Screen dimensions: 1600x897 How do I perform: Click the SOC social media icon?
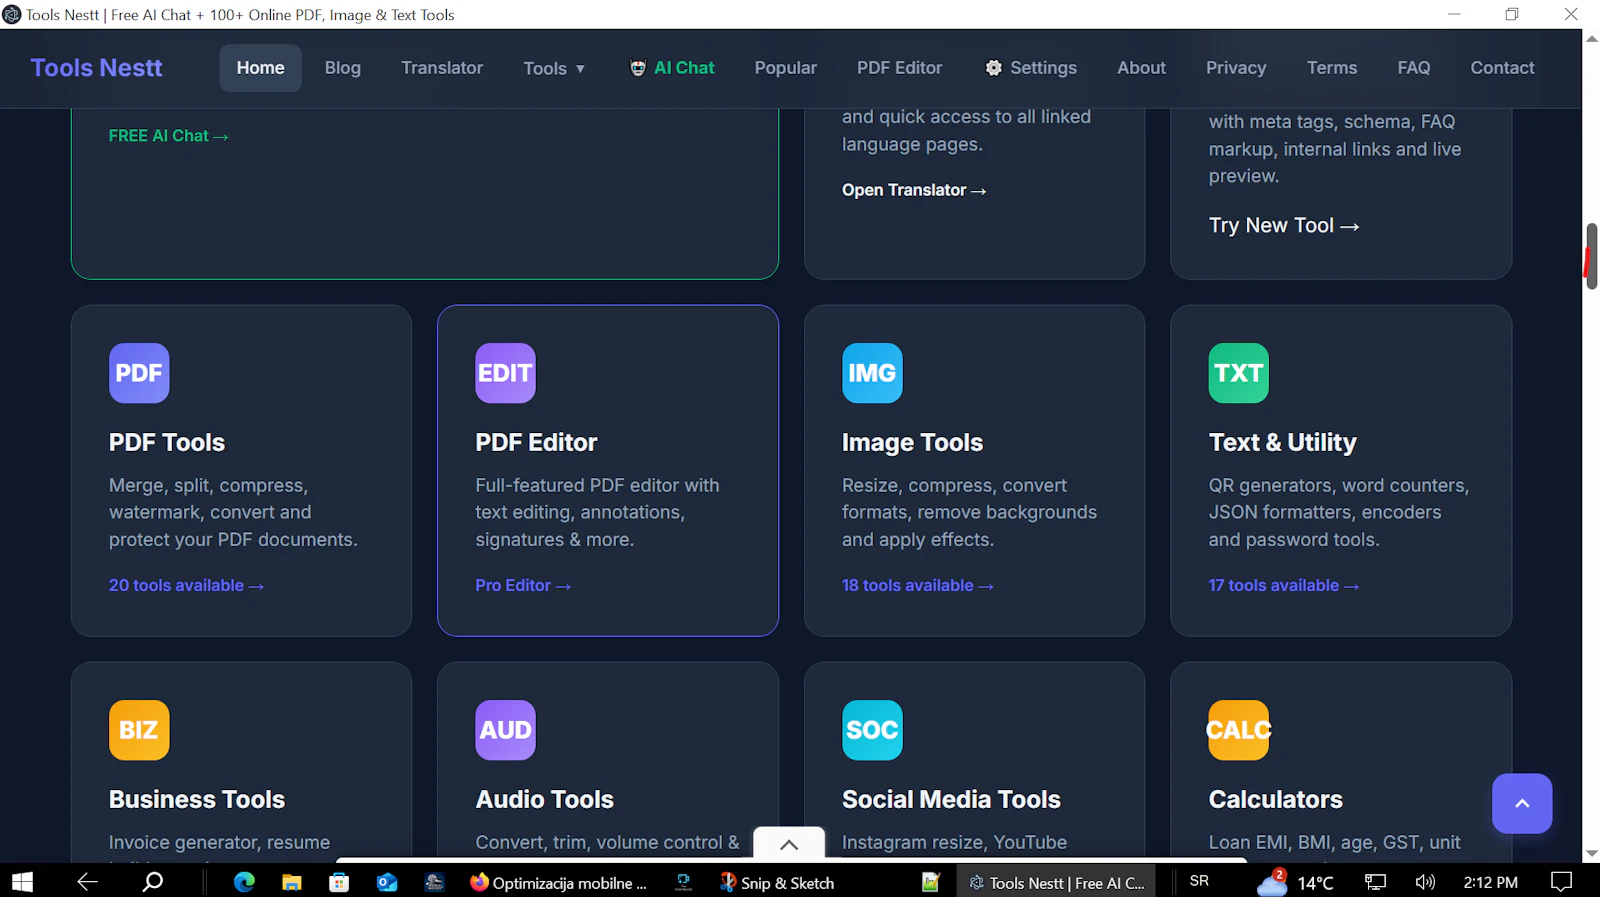point(872,730)
